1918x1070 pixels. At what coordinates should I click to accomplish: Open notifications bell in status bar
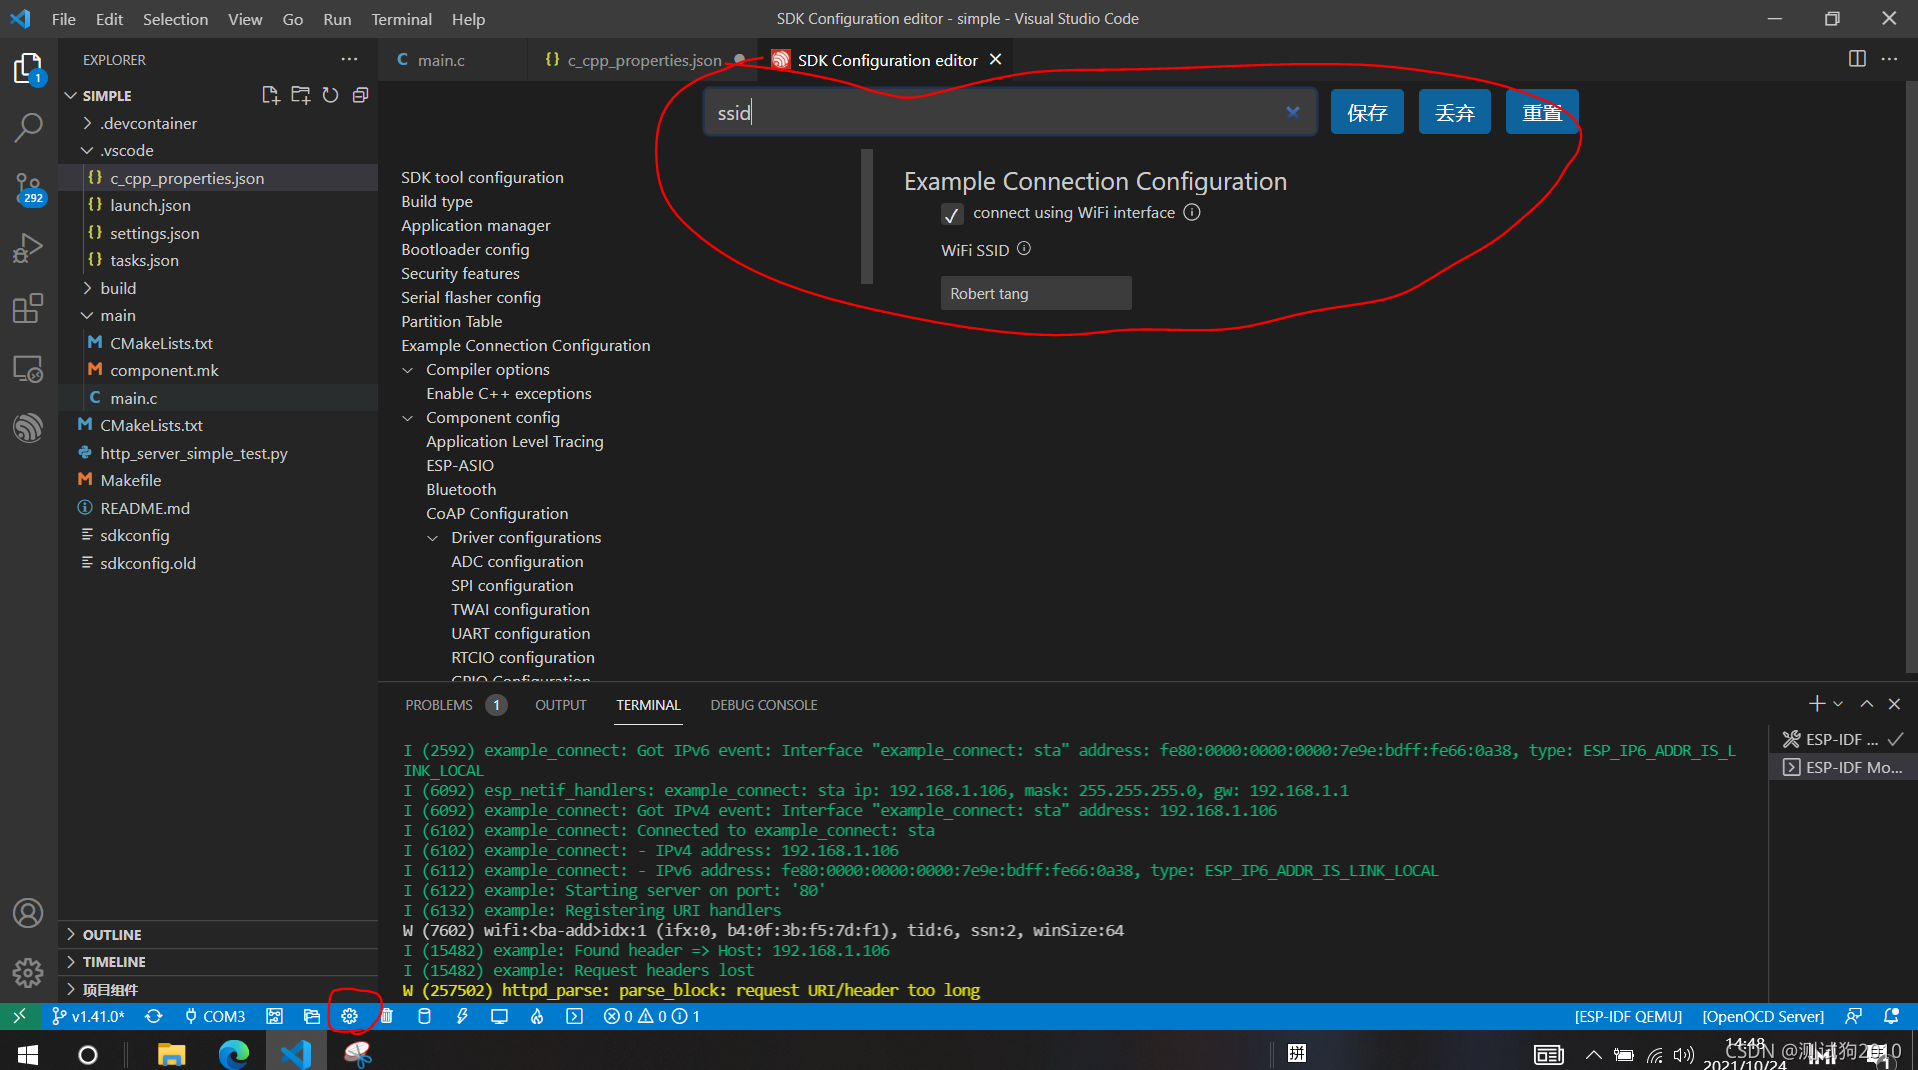[1891, 1016]
